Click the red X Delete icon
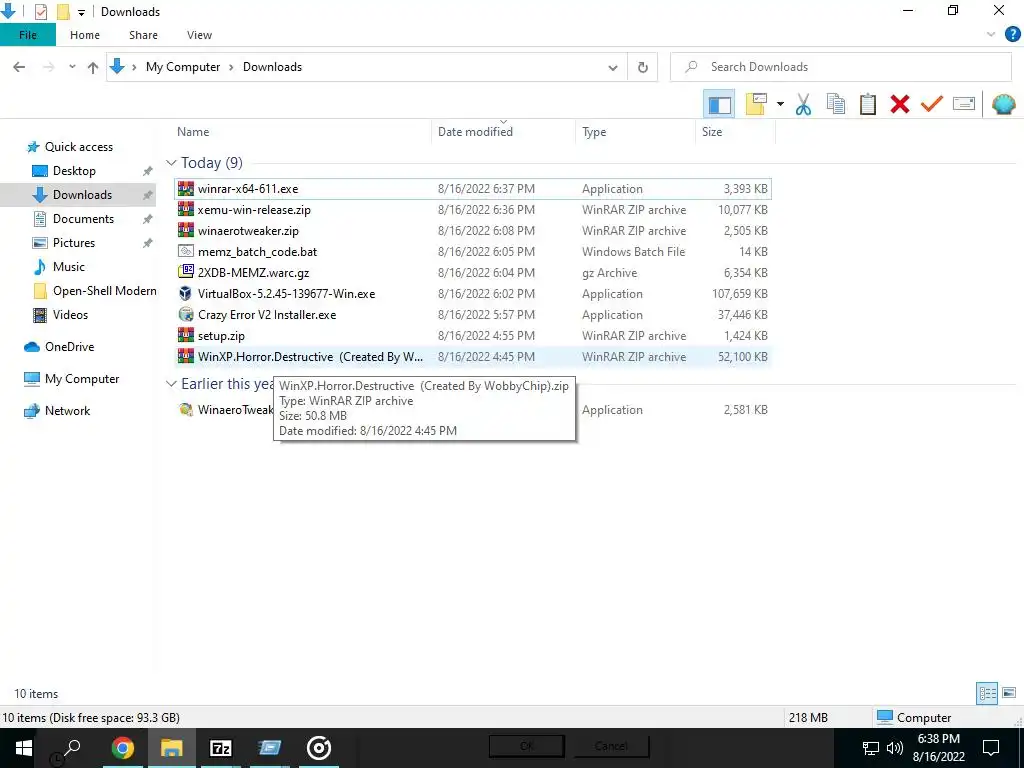 click(x=900, y=104)
